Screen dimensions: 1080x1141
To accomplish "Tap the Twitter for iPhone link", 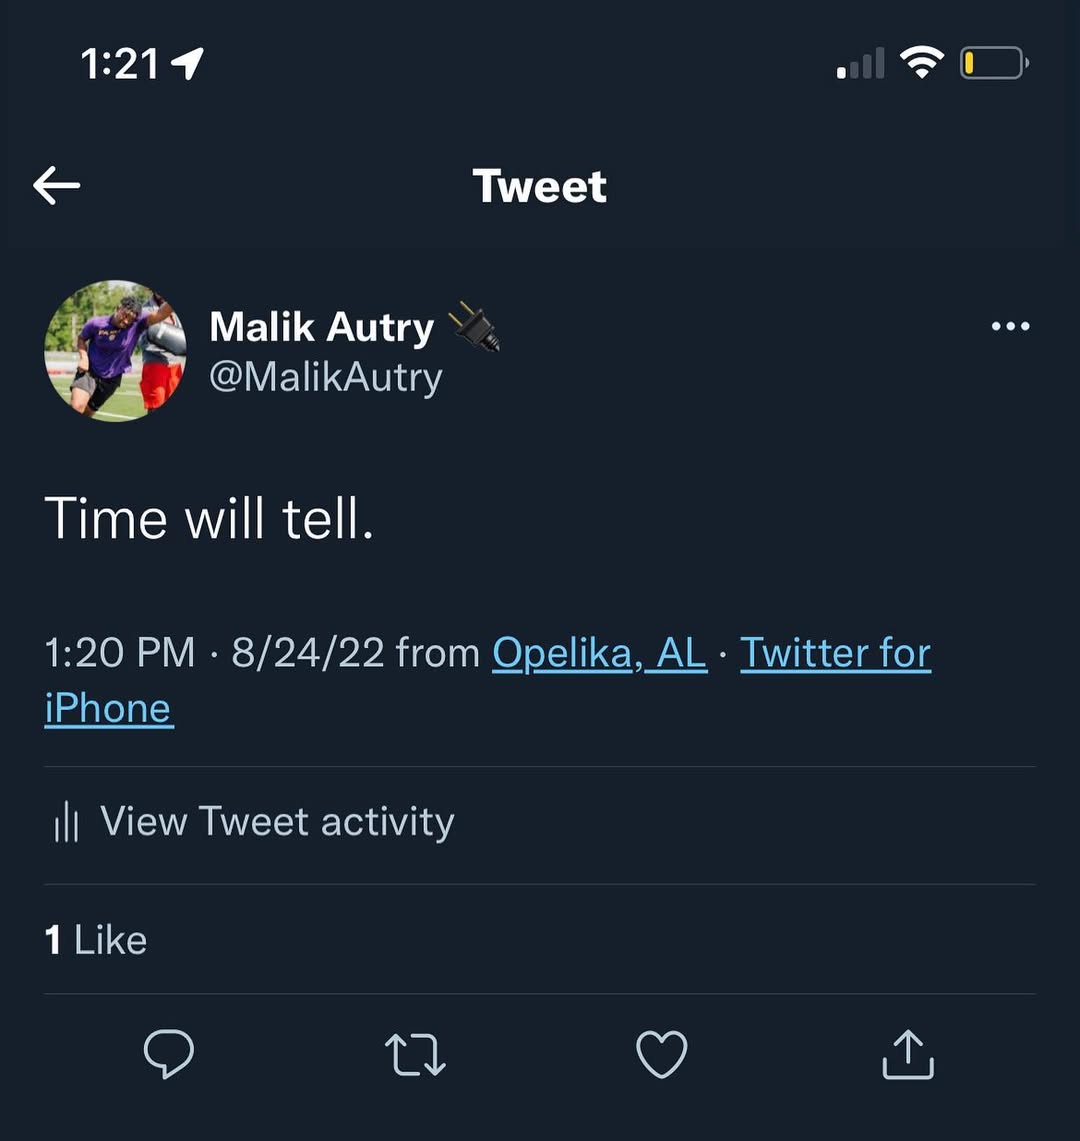I will click(x=835, y=653).
